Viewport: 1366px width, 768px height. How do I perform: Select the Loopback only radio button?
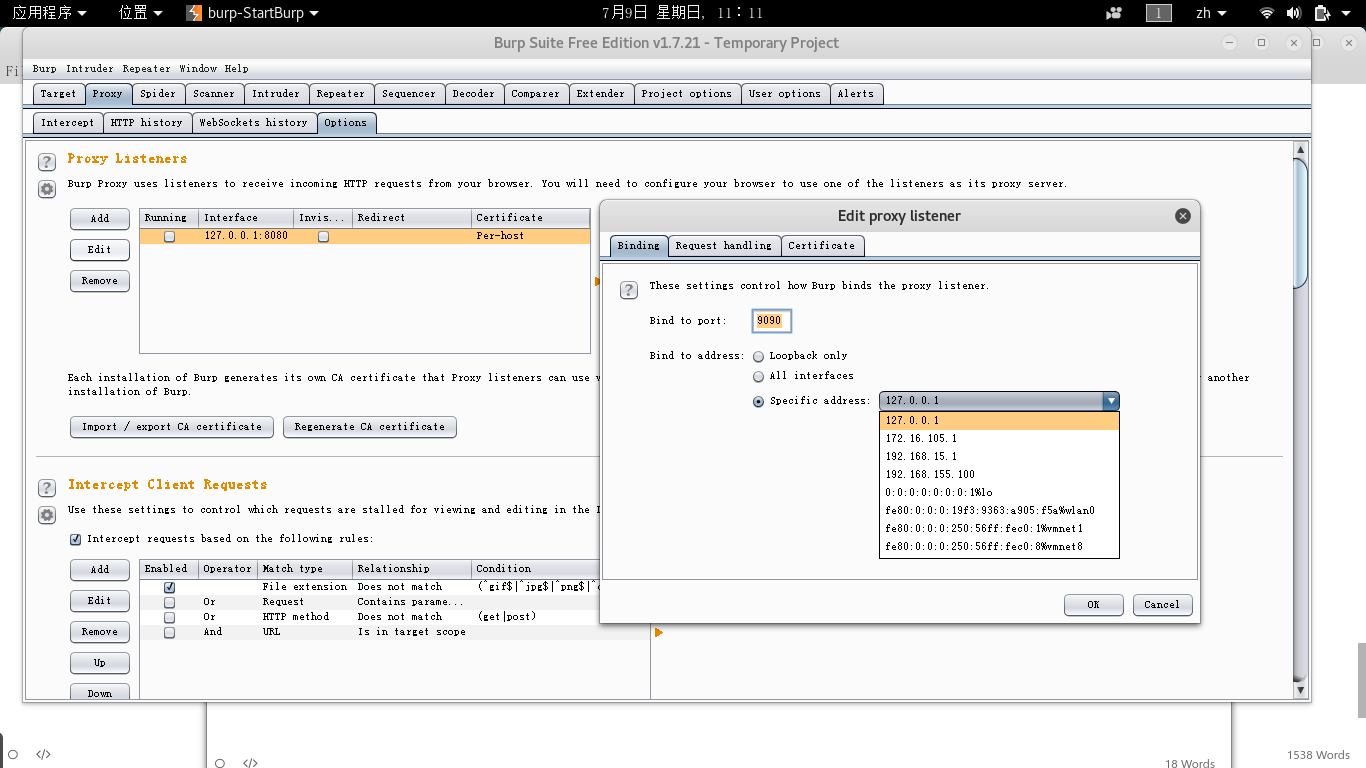(759, 356)
